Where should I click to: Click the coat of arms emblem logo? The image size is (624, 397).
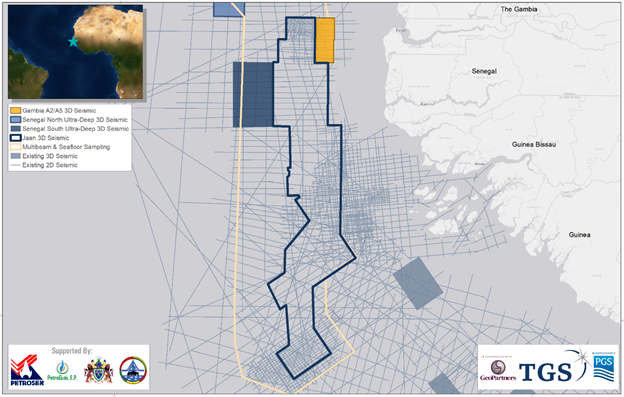98,370
